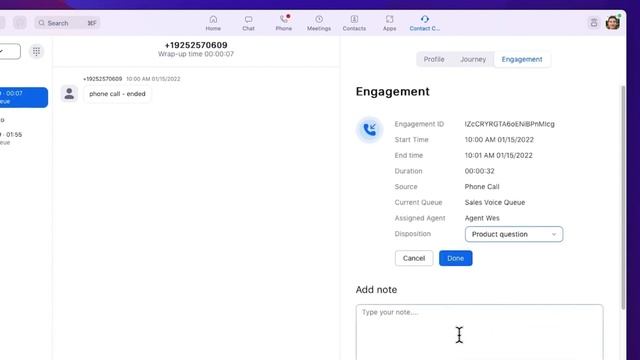Click the Start Time value 10:00 AM 01/15/2022
640x360 pixels.
click(499, 140)
